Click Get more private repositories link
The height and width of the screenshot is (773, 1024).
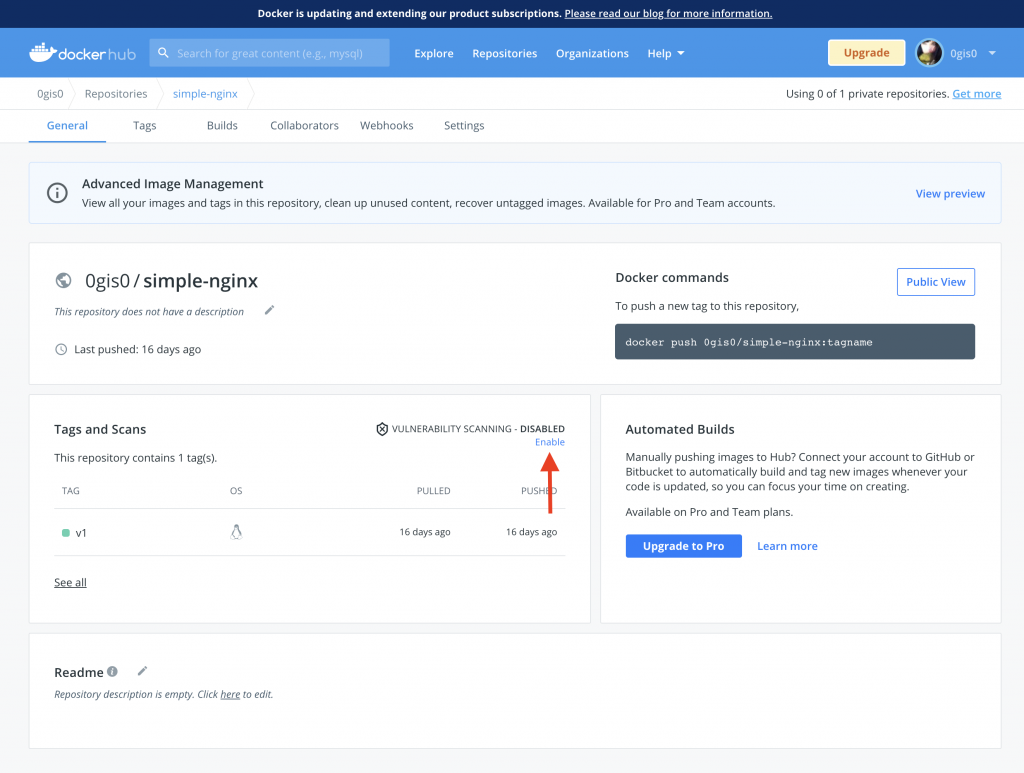pyautogui.click(x=976, y=93)
